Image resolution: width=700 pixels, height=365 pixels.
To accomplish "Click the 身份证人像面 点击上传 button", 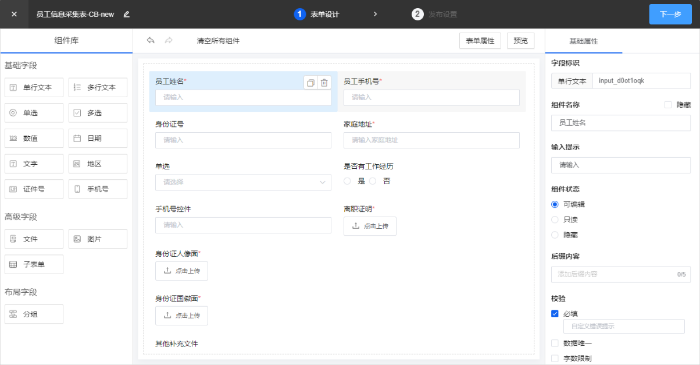I will tap(181, 271).
